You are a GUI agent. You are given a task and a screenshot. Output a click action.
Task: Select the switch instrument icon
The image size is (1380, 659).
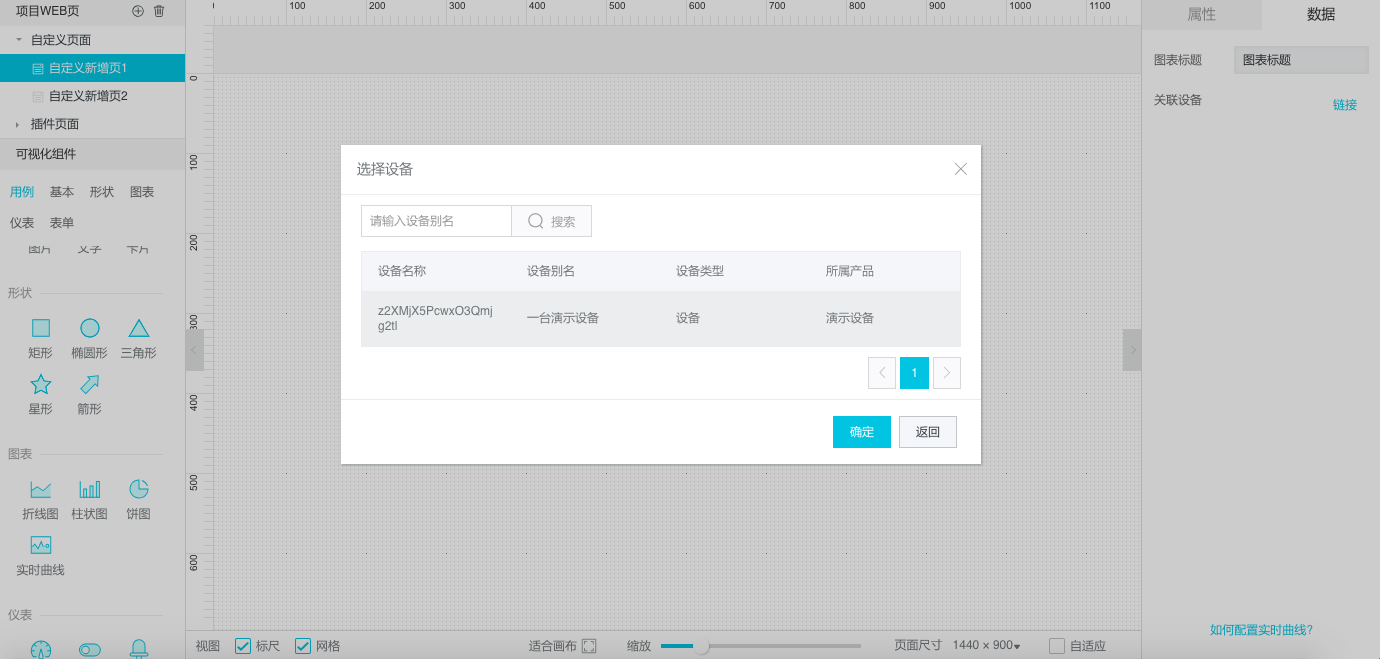[90, 650]
